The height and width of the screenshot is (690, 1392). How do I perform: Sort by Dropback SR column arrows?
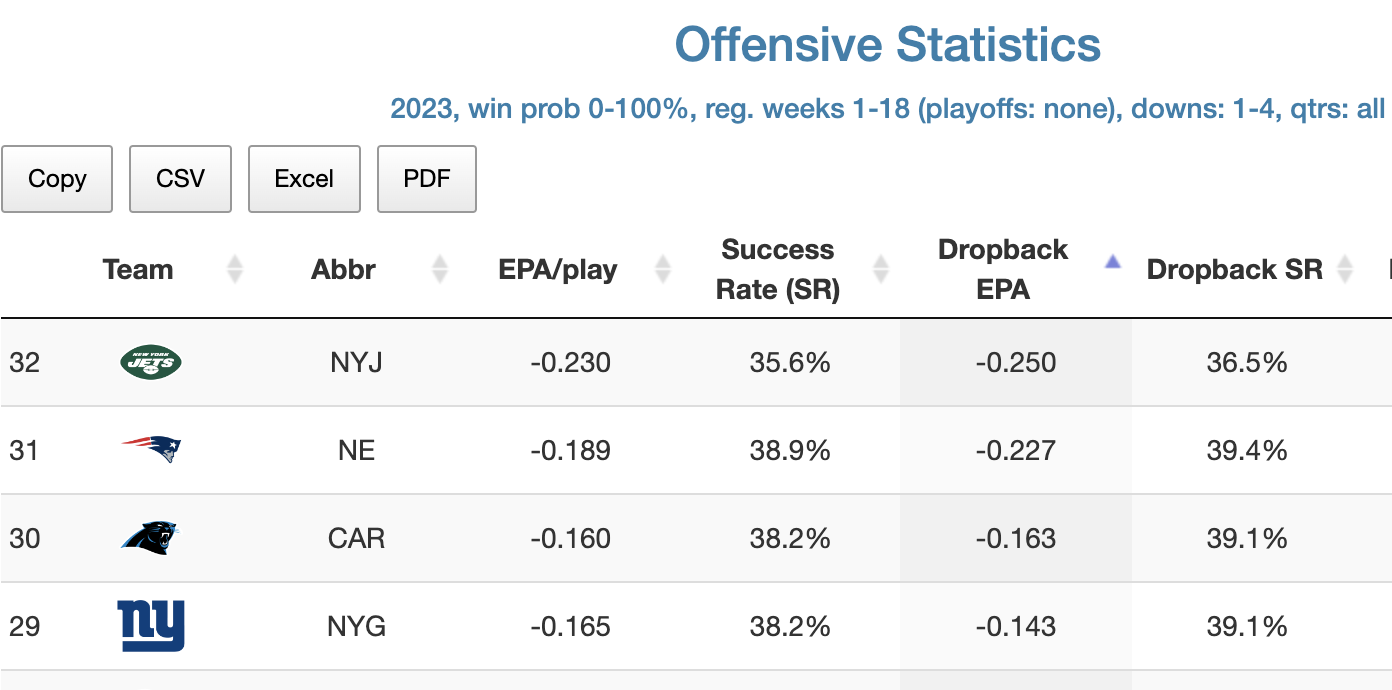click(1345, 269)
